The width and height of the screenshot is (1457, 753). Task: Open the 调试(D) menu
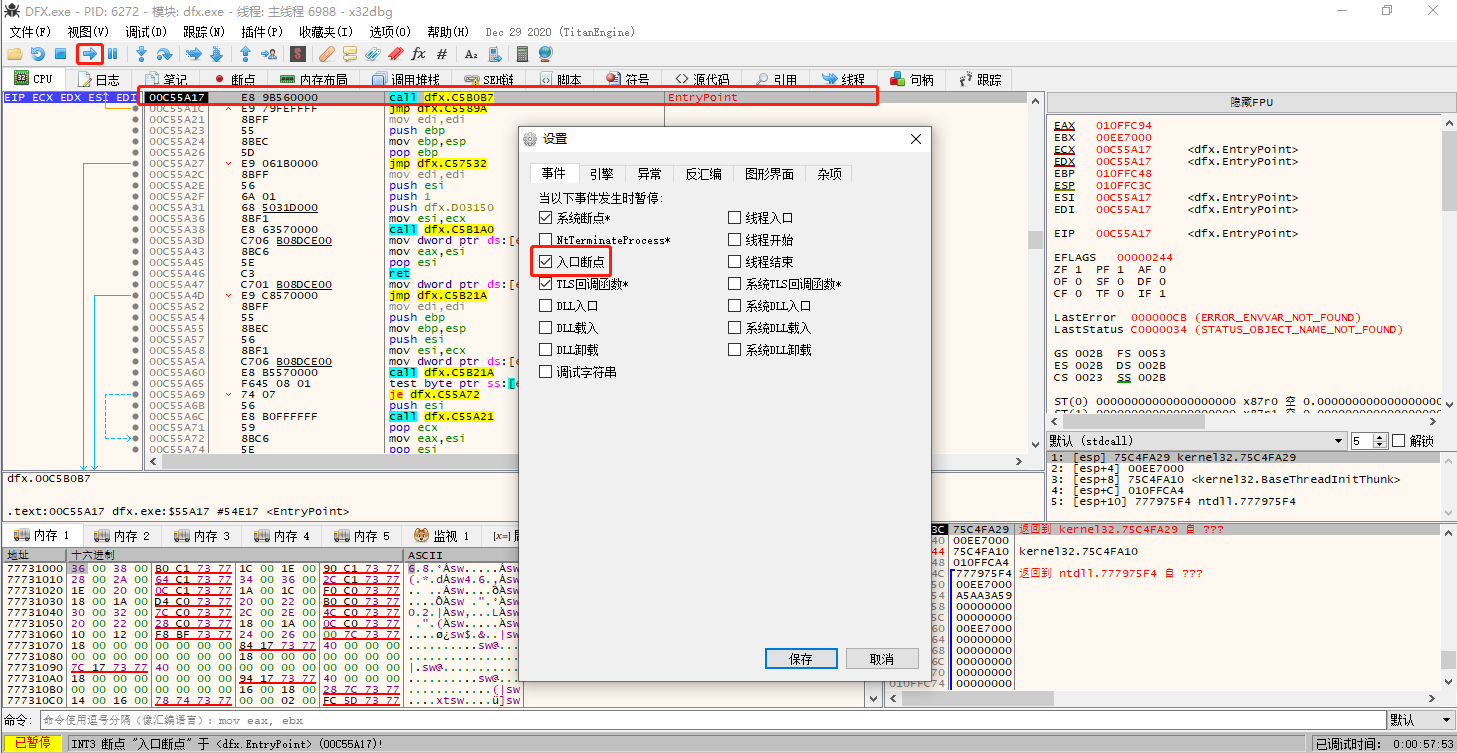[146, 32]
